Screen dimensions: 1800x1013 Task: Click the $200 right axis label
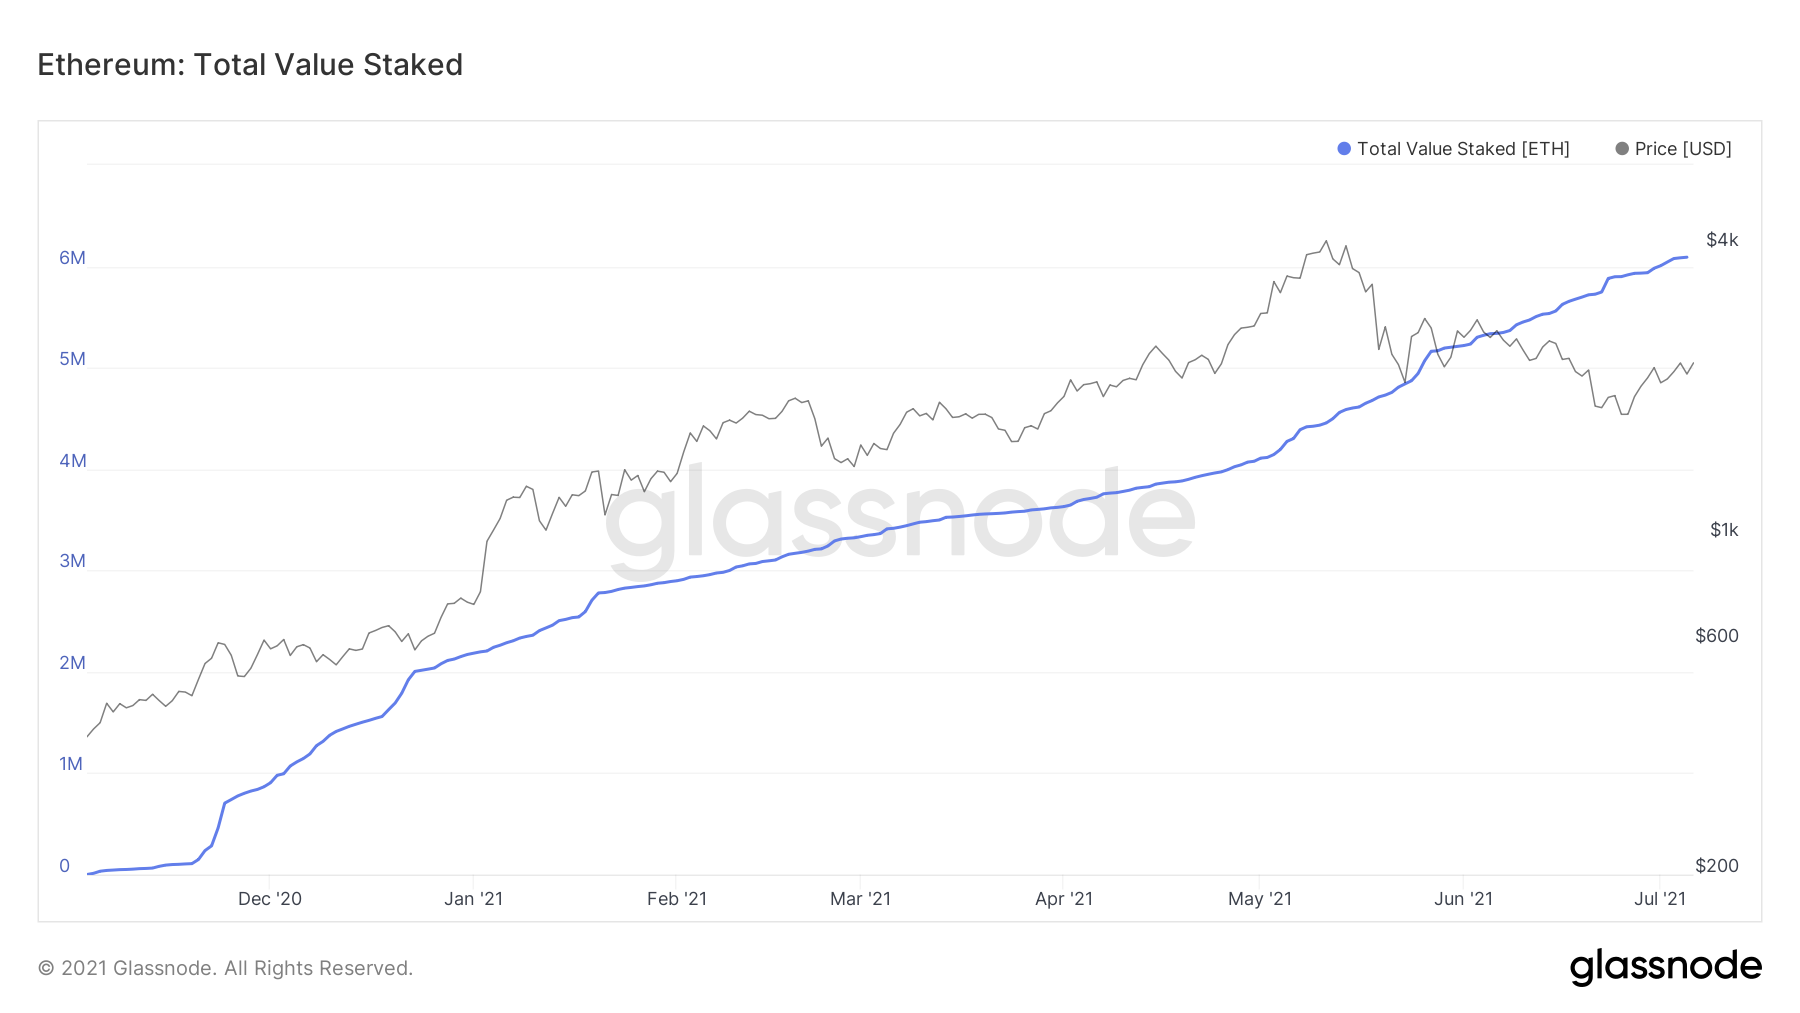click(x=1717, y=866)
